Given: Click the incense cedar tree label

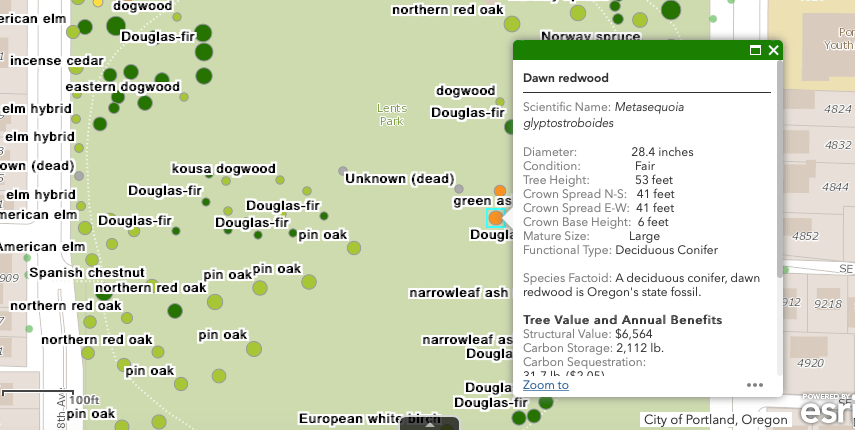Looking at the screenshot, I should (57, 61).
